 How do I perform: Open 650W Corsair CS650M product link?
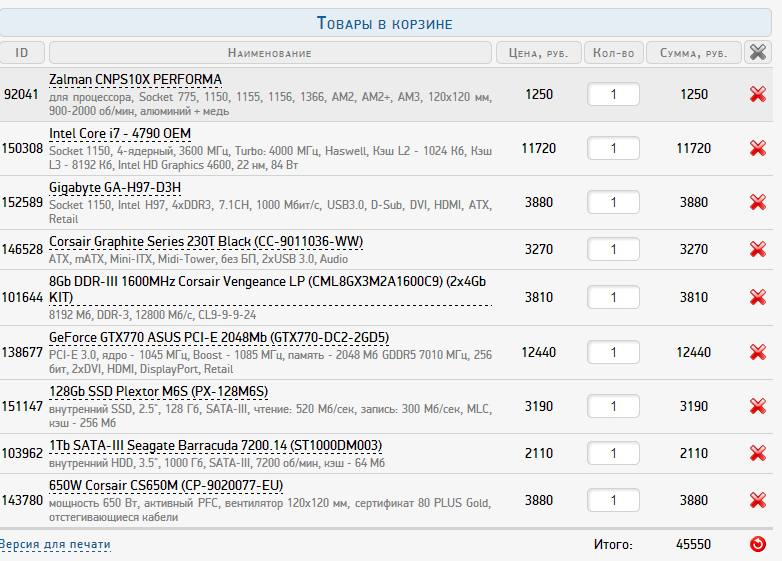(x=166, y=486)
